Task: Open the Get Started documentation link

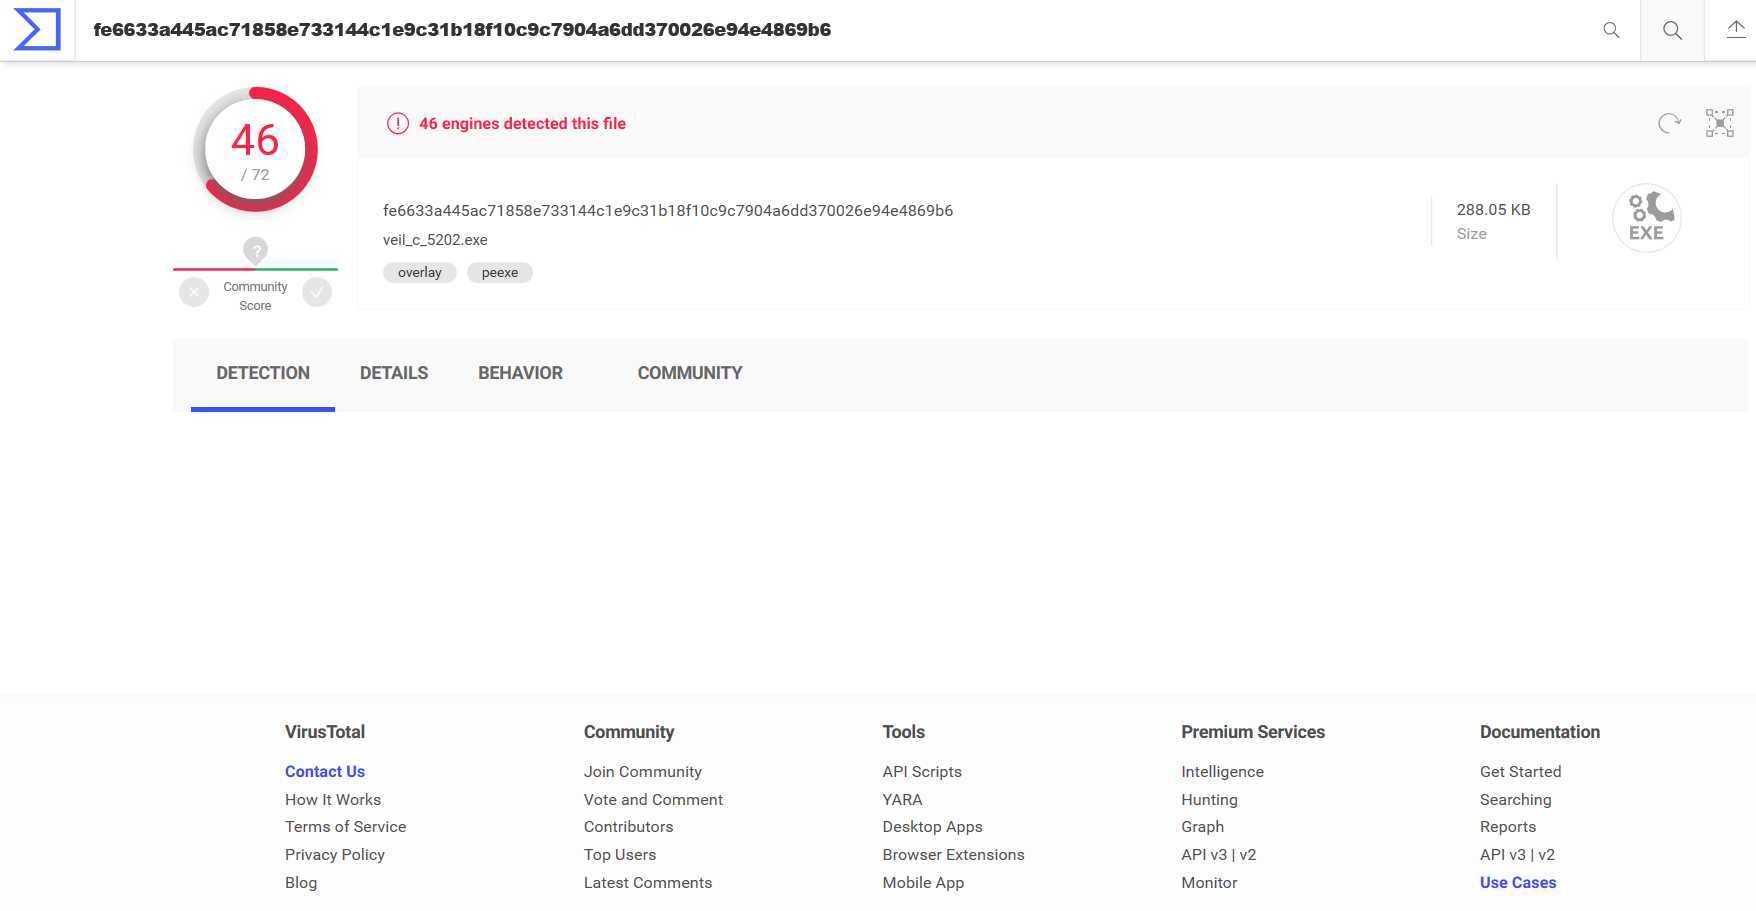Action: tap(1520, 772)
